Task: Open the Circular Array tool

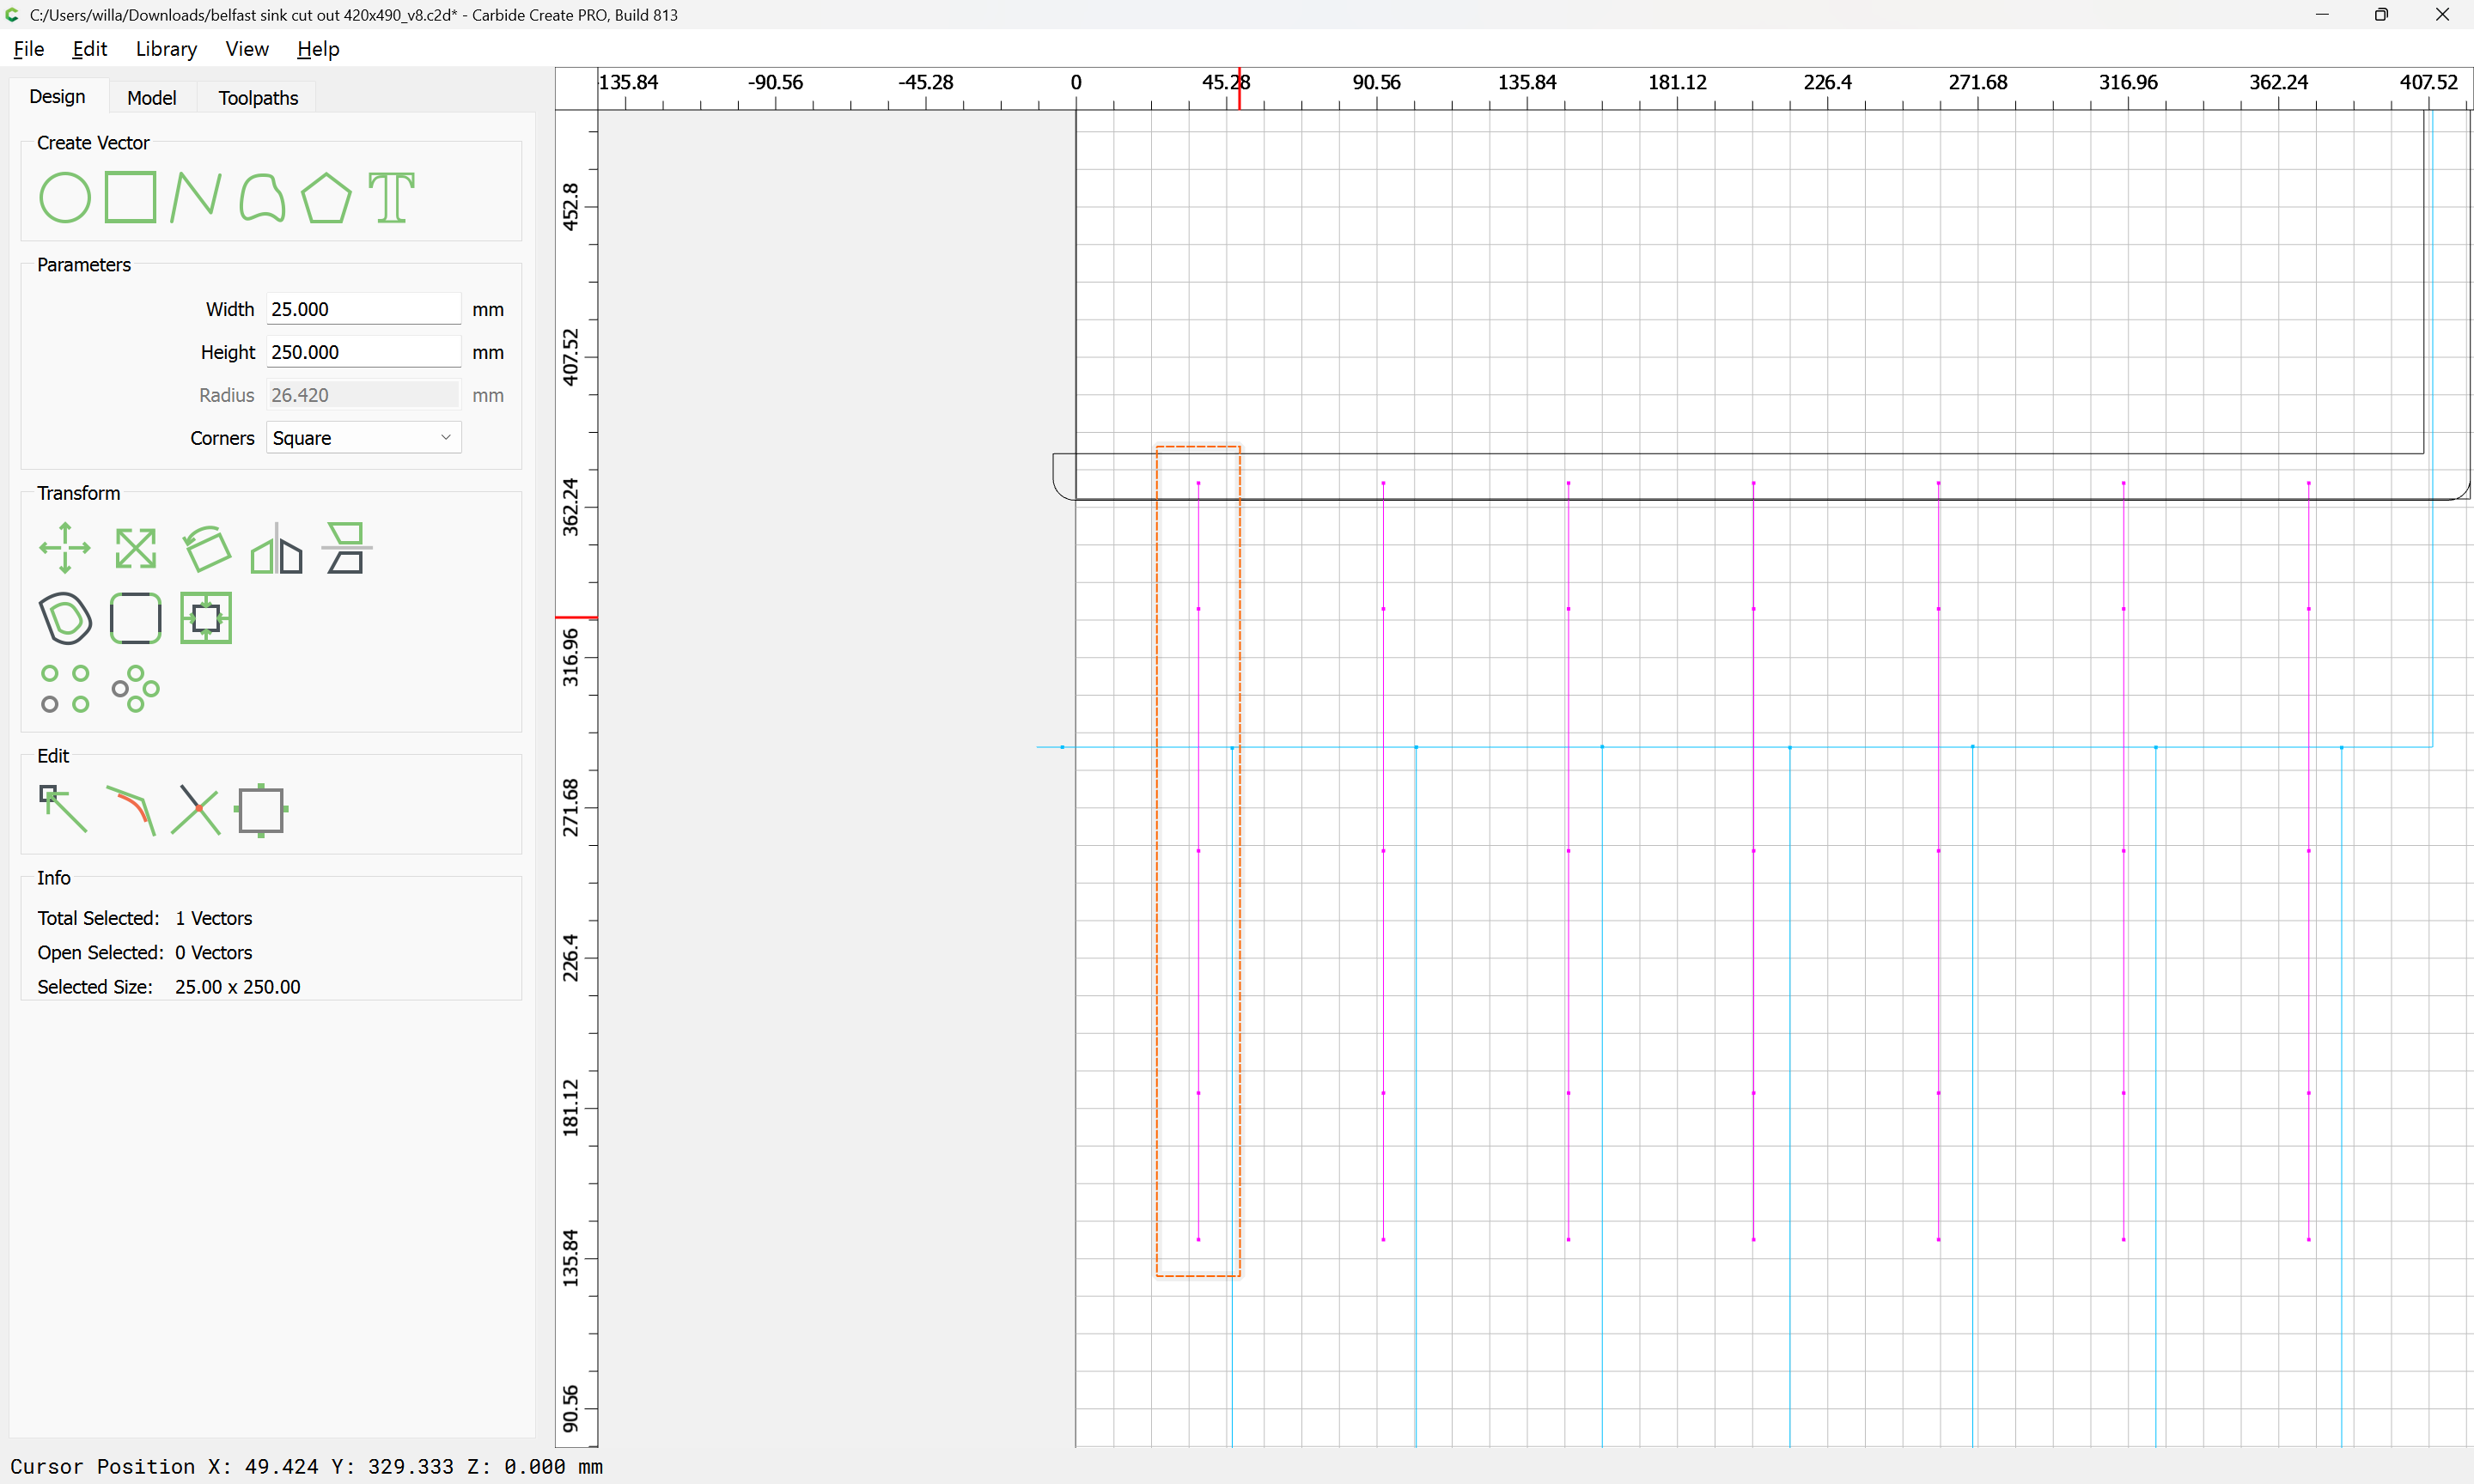Action: click(x=136, y=689)
